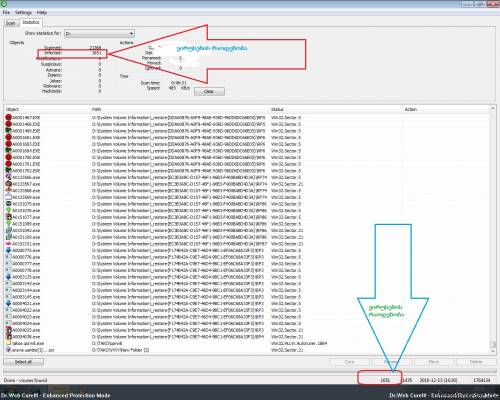Click the folder icon of takos gprvdi.exe
500x400 pixels.
tap(8, 343)
